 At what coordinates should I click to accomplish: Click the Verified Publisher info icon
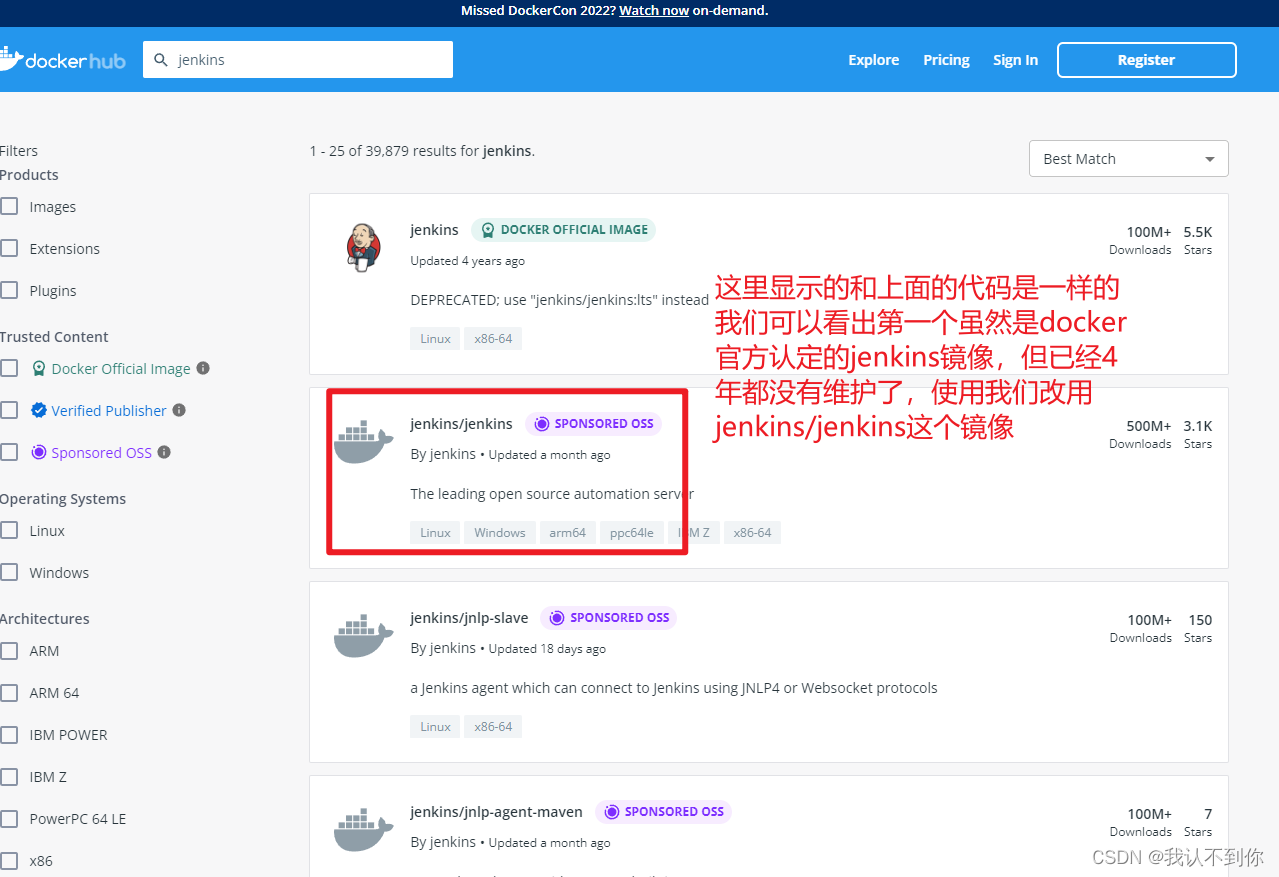coord(179,410)
